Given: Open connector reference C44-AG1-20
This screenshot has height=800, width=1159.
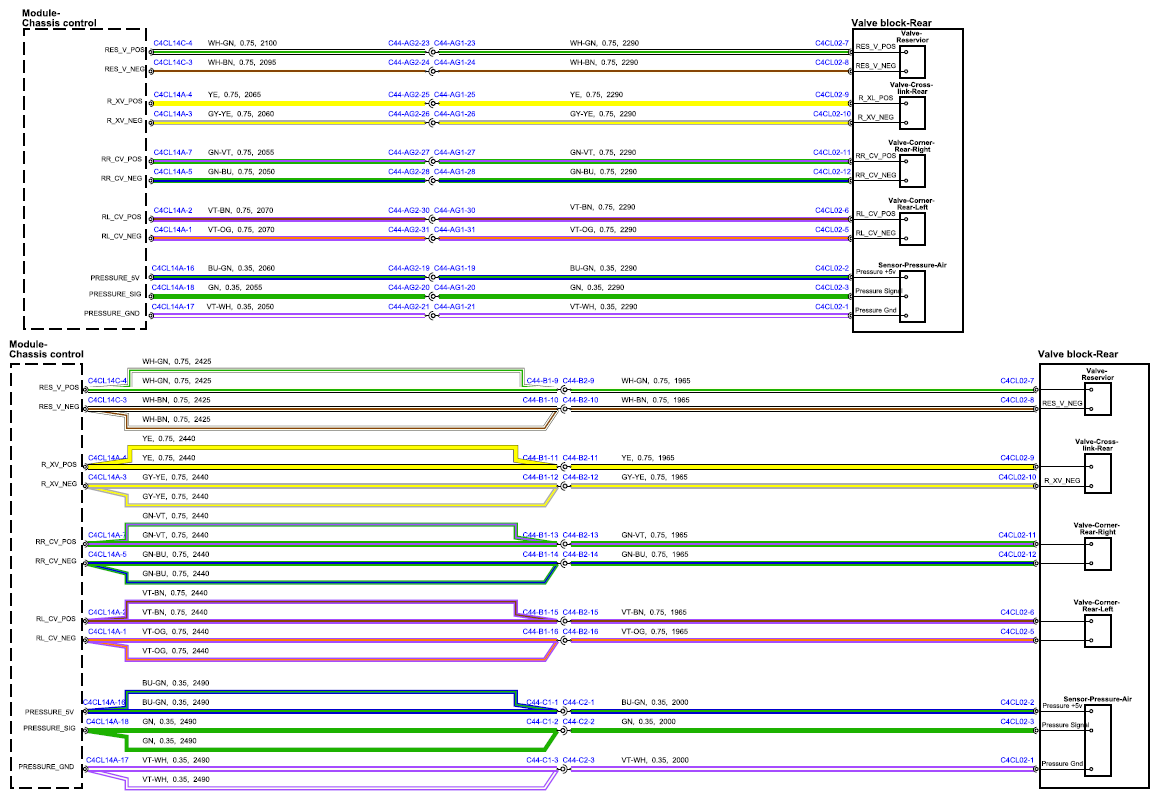Looking at the screenshot, I should 455,288.
